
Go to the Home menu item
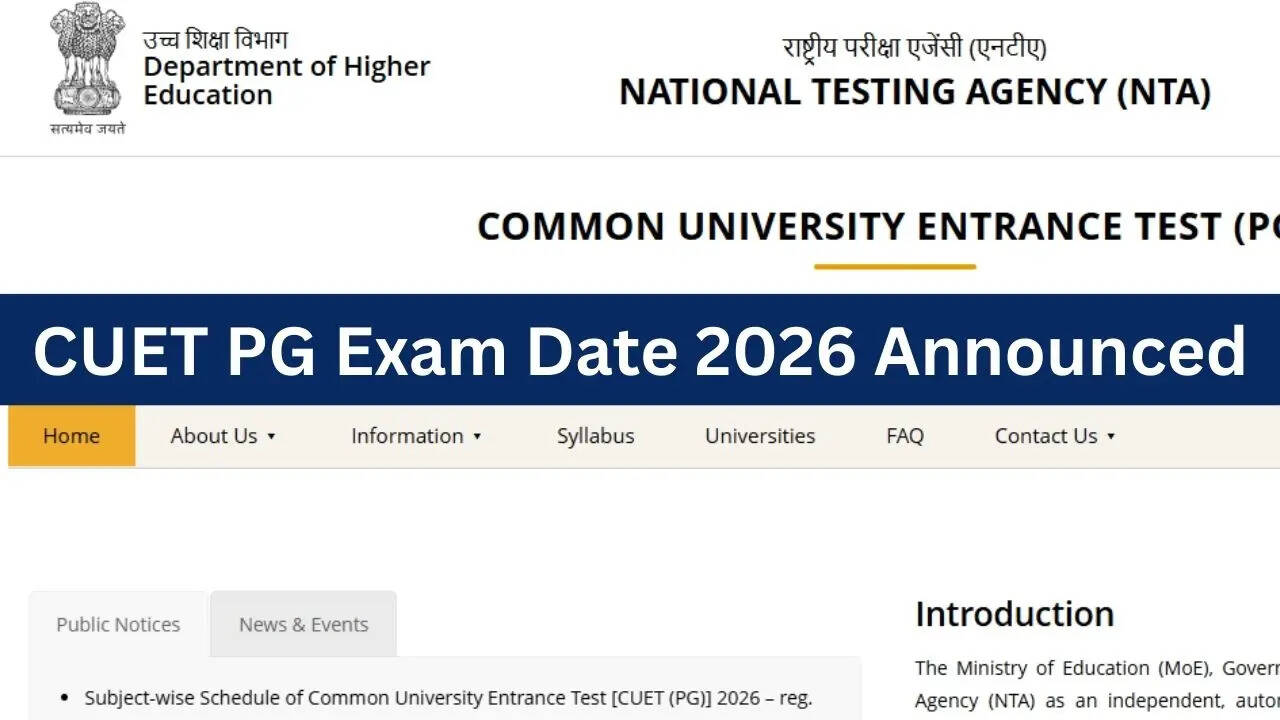coord(71,436)
